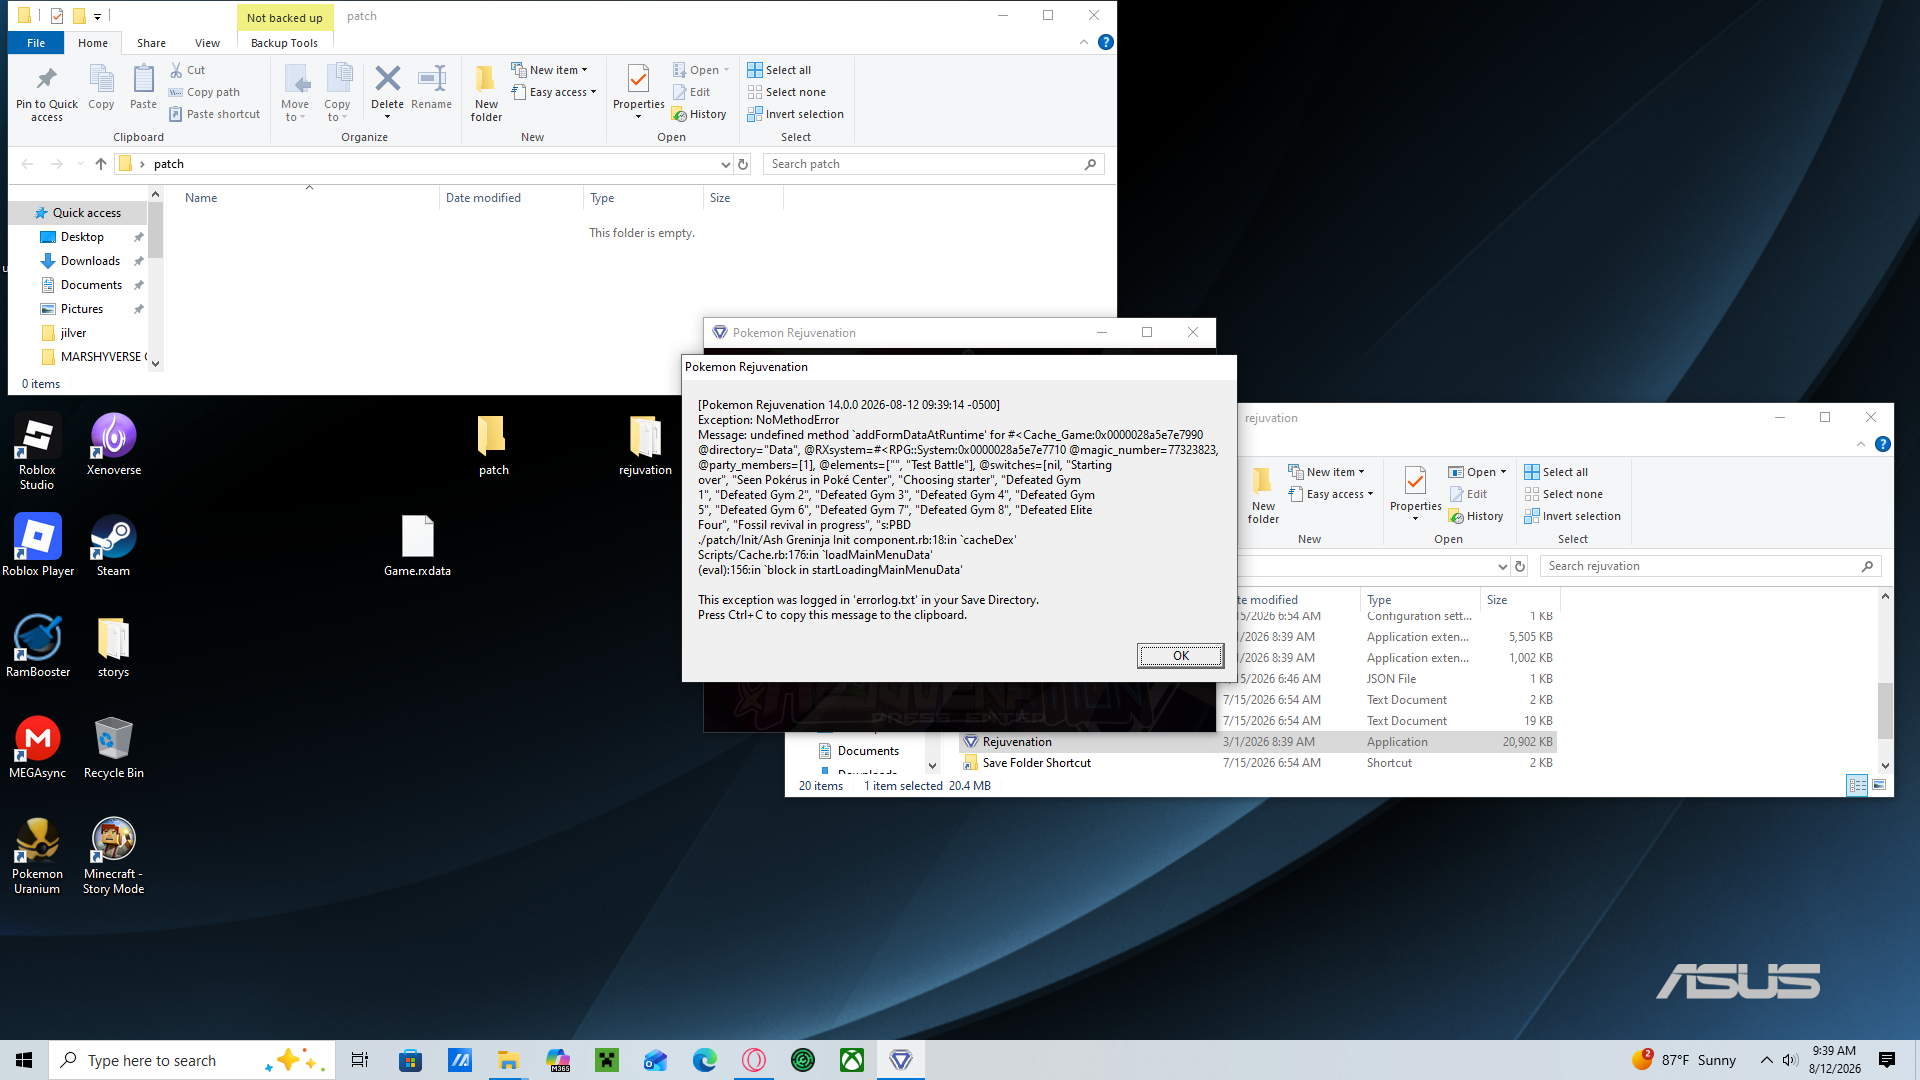Click Rename icon in patch window ribbon

click(x=431, y=87)
